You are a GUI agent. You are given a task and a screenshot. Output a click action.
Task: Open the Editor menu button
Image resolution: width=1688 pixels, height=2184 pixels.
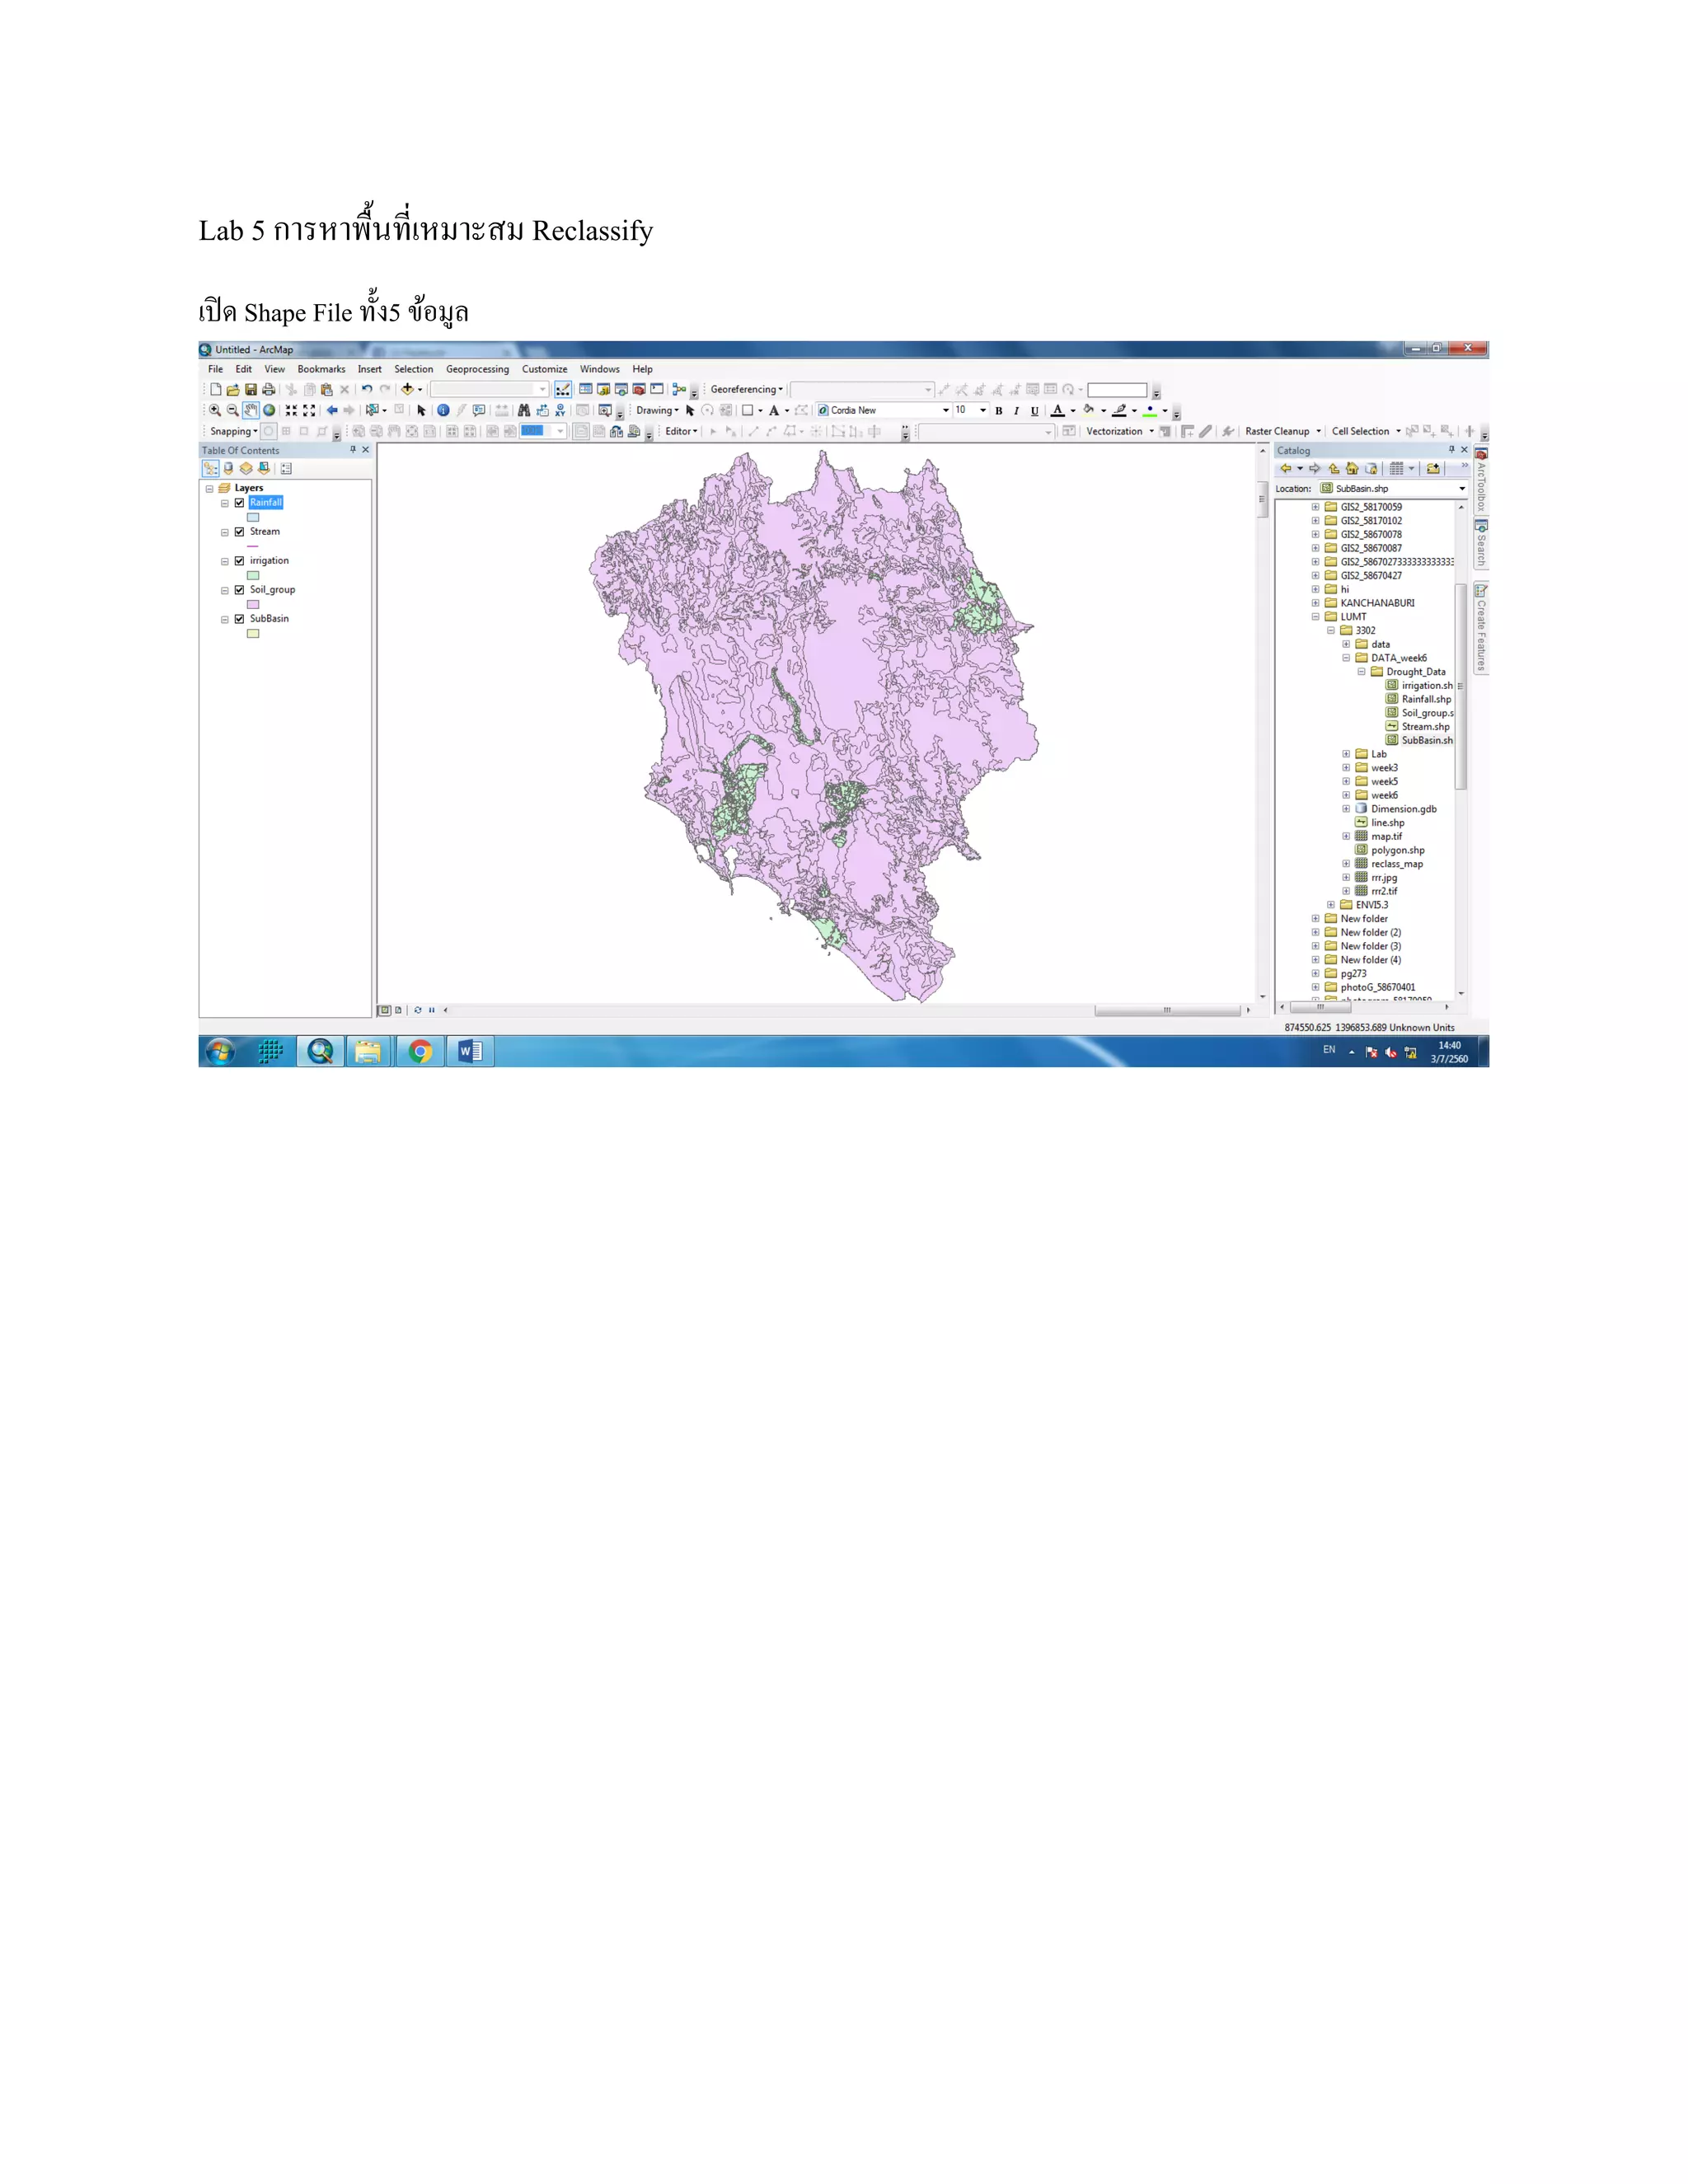[681, 431]
